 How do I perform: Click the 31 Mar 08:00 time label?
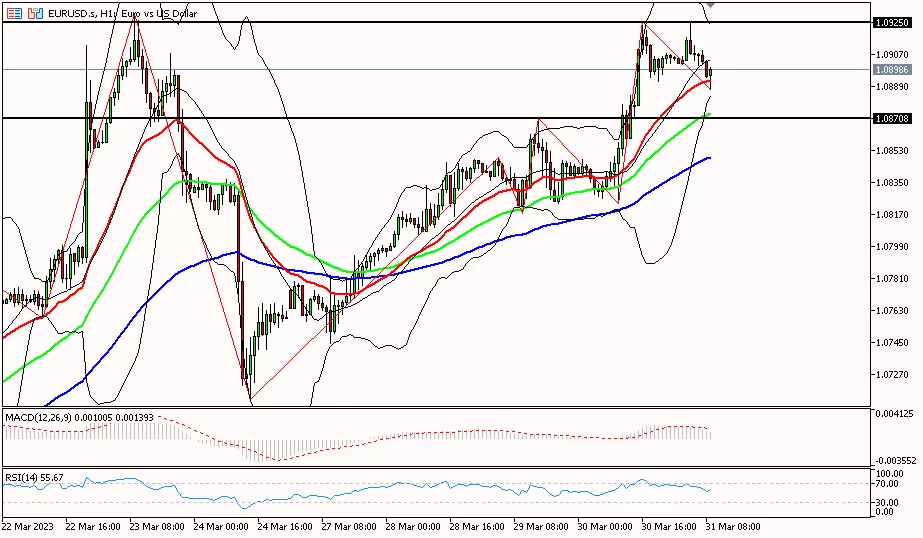pos(733,526)
